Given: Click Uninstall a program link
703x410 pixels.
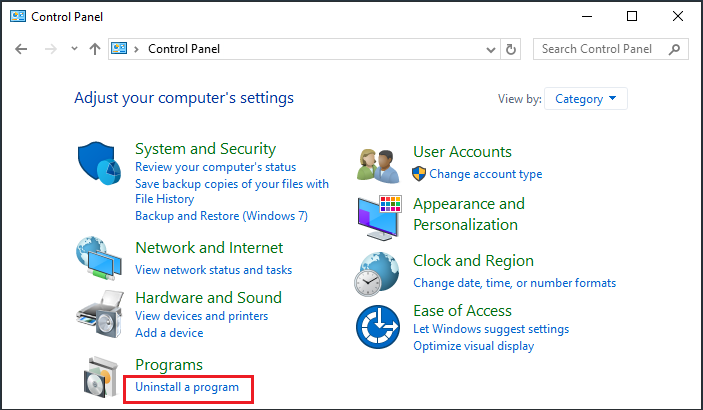Looking at the screenshot, I should click(187, 387).
